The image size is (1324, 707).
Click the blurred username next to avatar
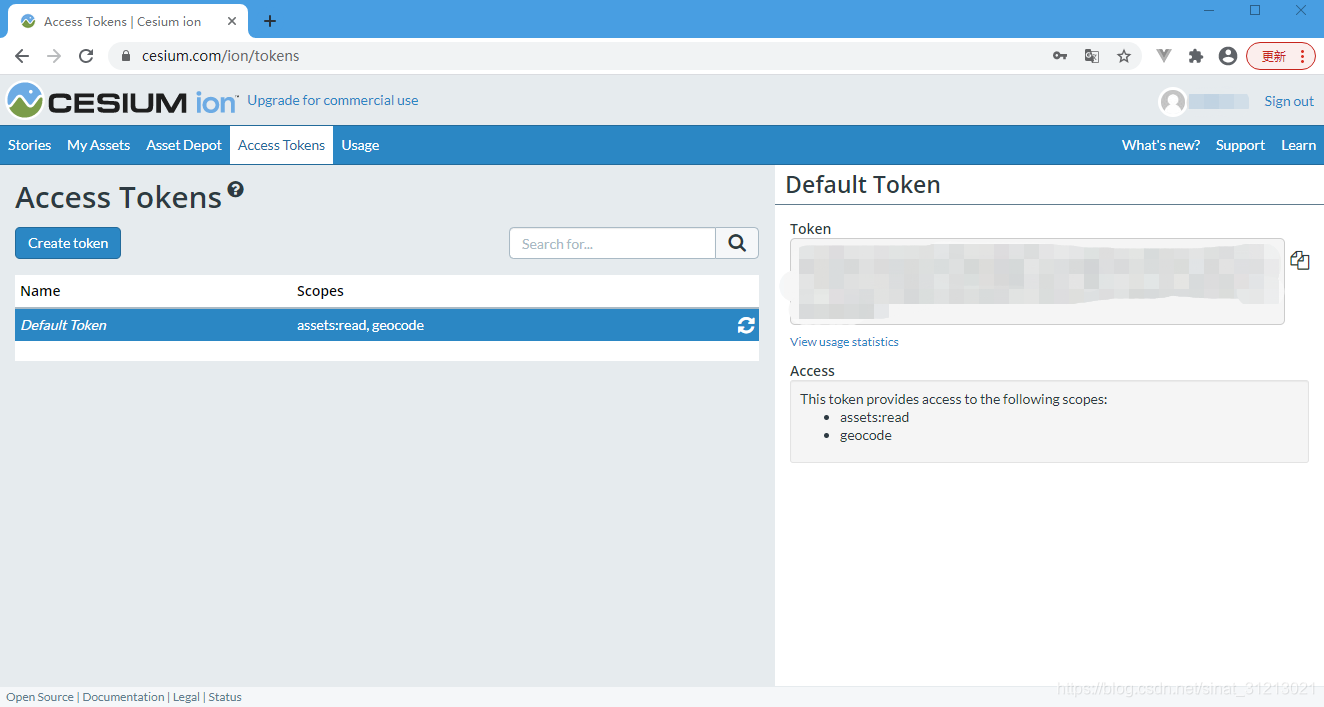(x=1219, y=101)
